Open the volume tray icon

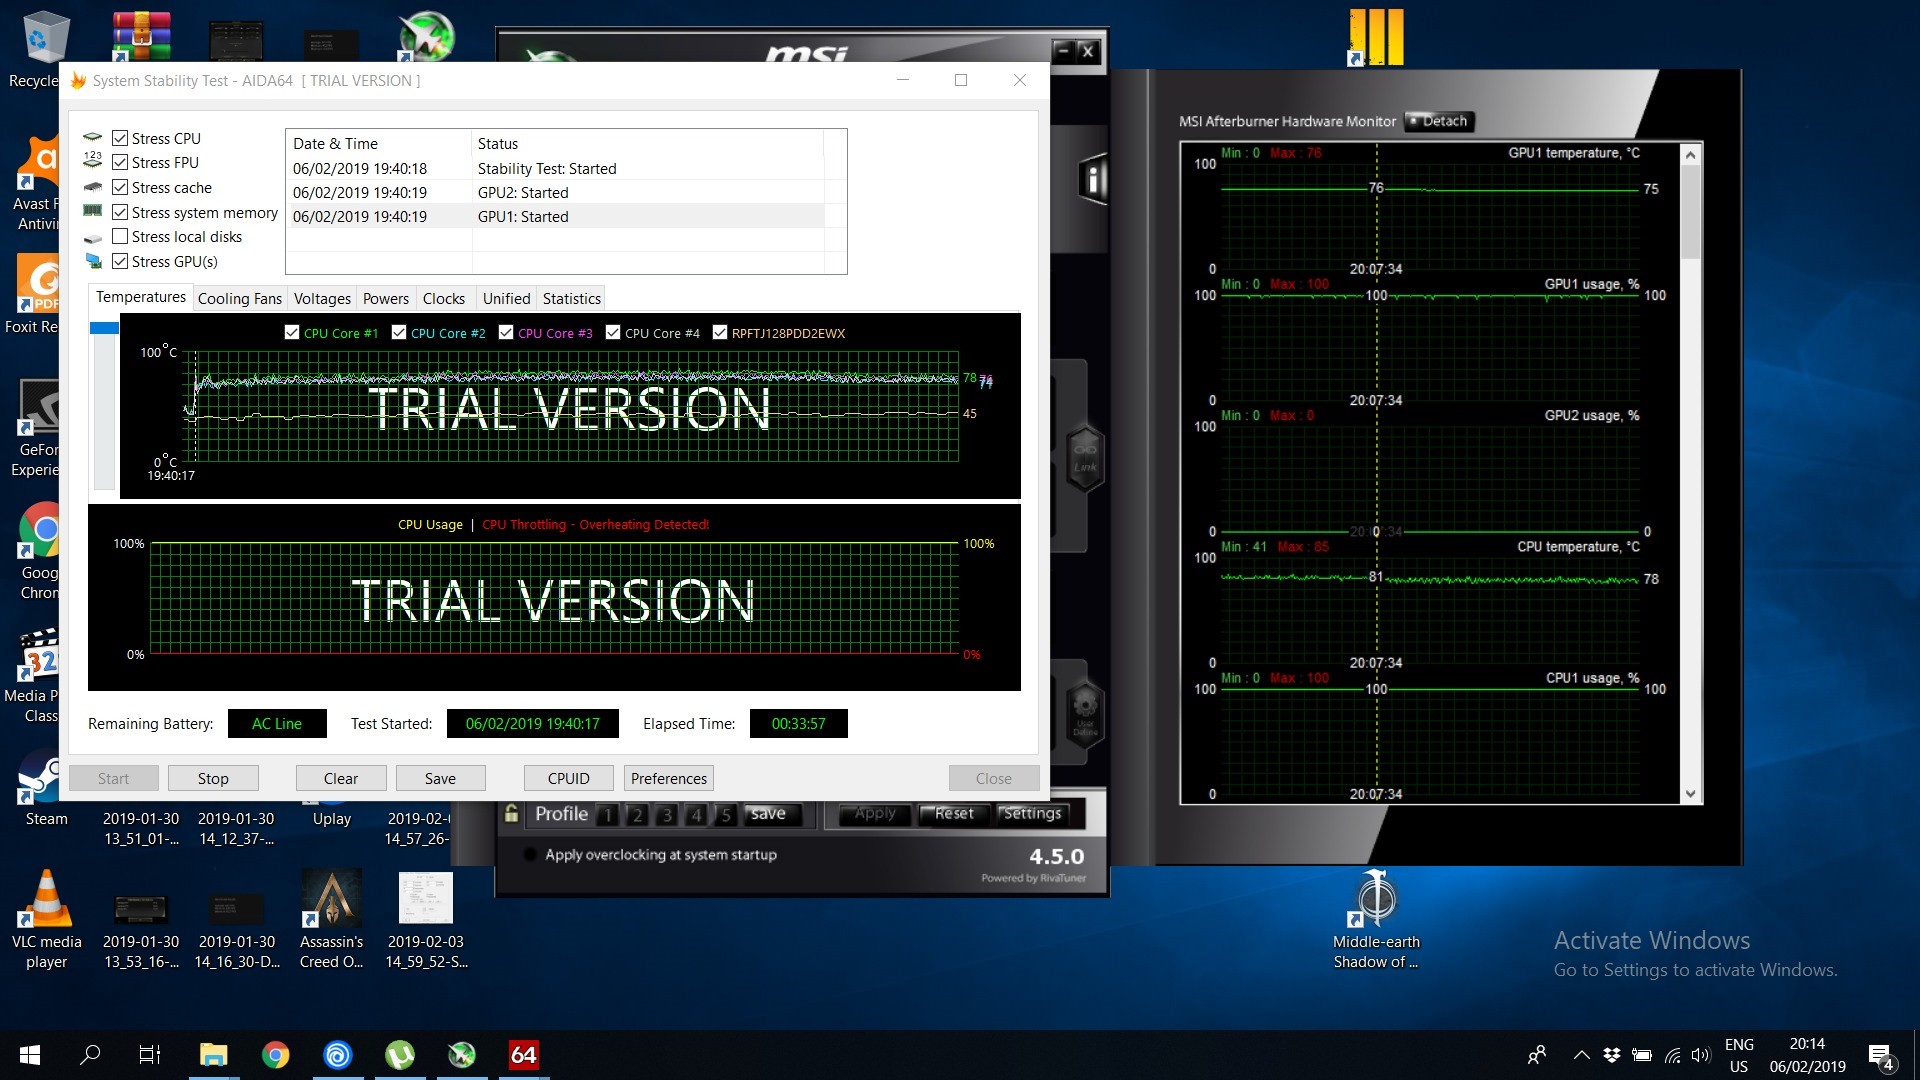coord(1701,1055)
